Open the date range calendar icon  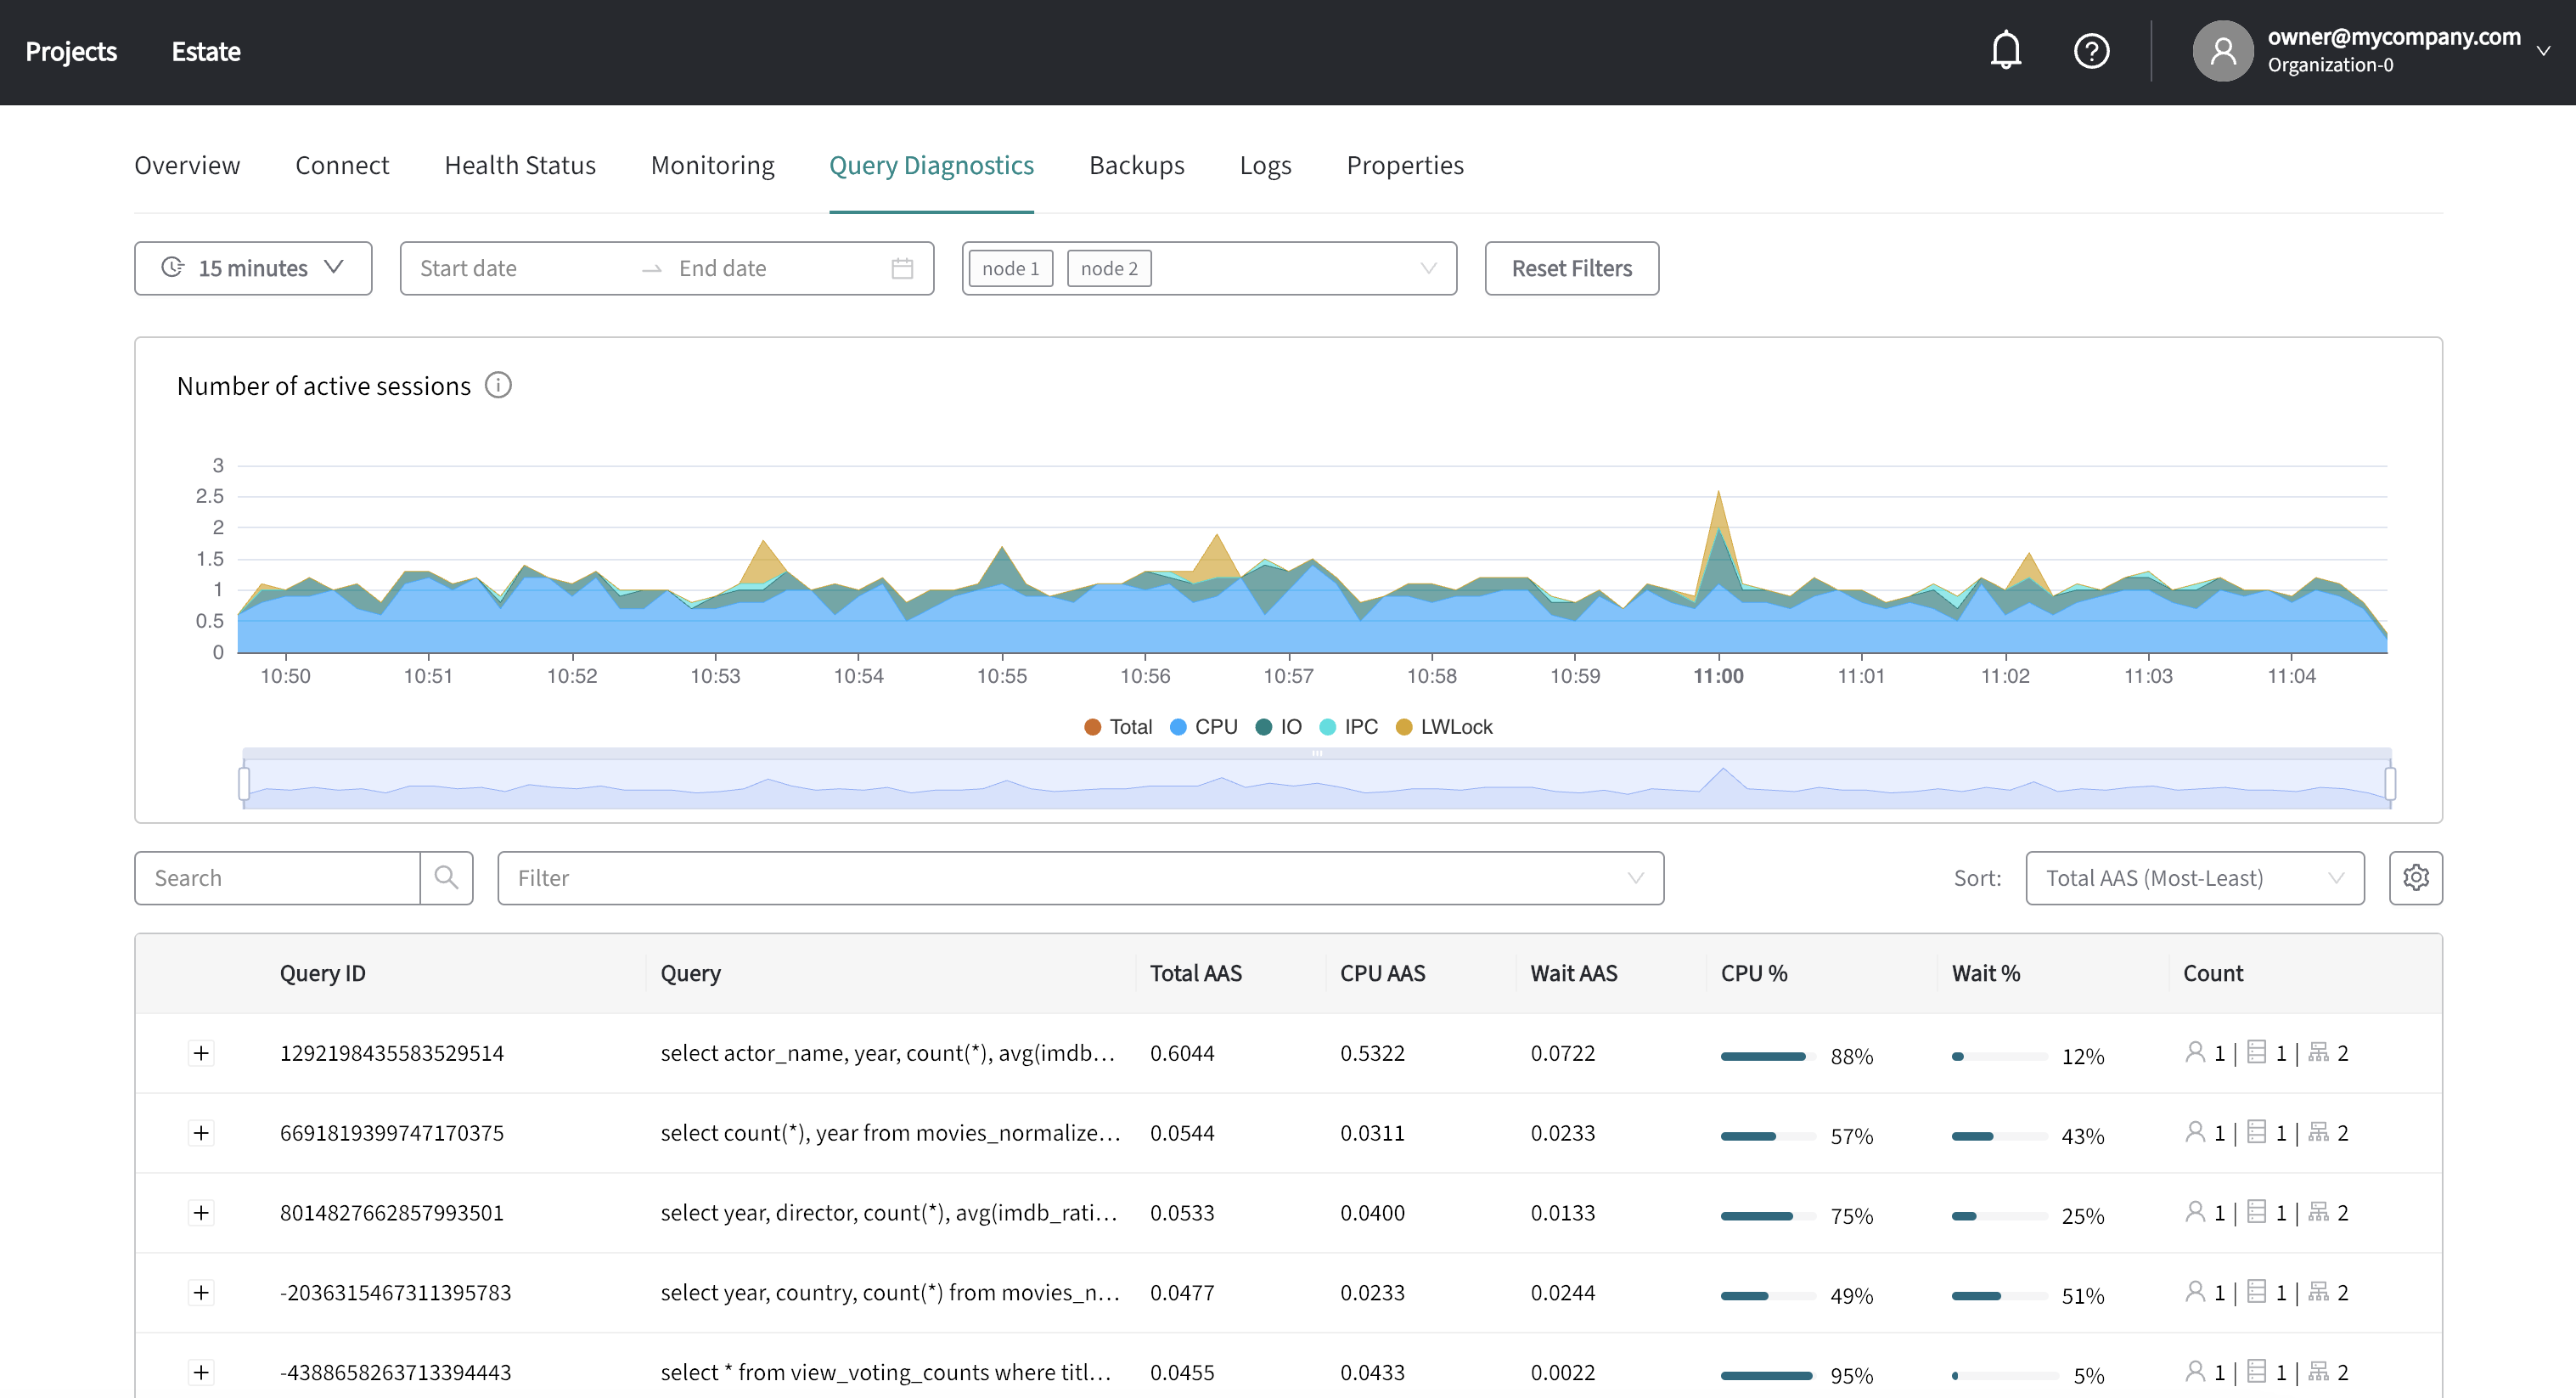coord(902,268)
